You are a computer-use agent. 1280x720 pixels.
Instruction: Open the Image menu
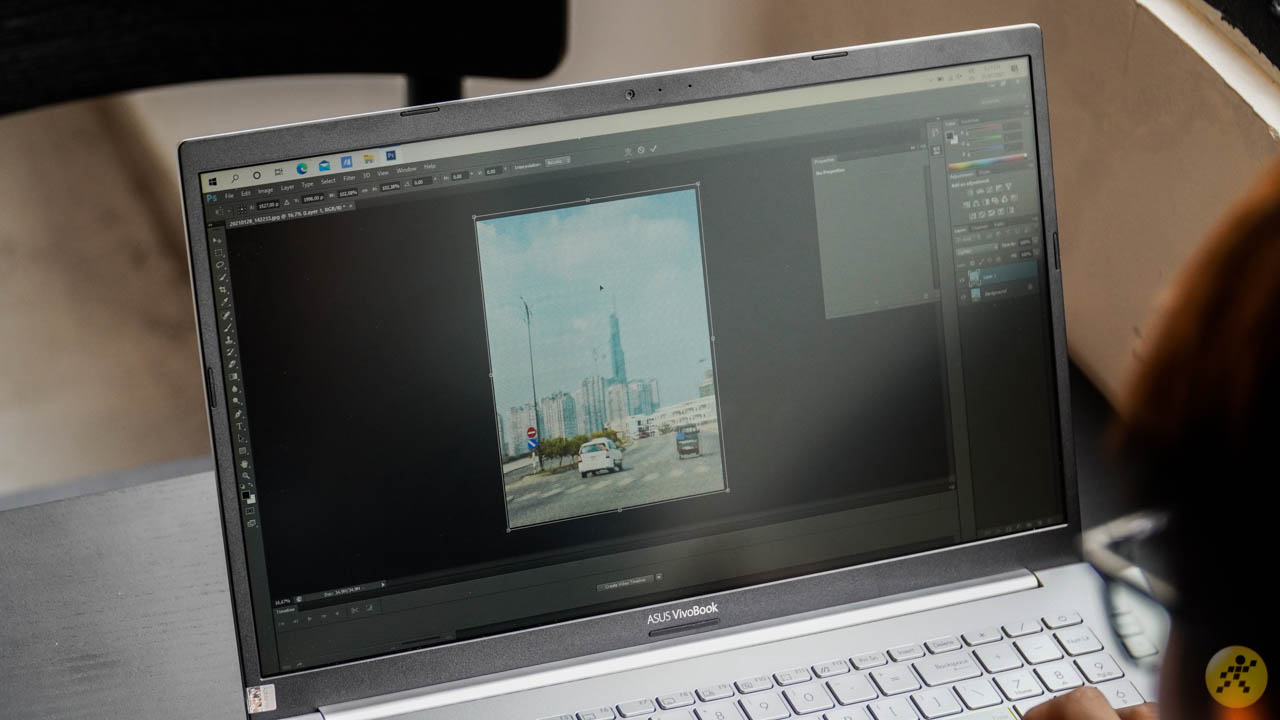[265, 190]
